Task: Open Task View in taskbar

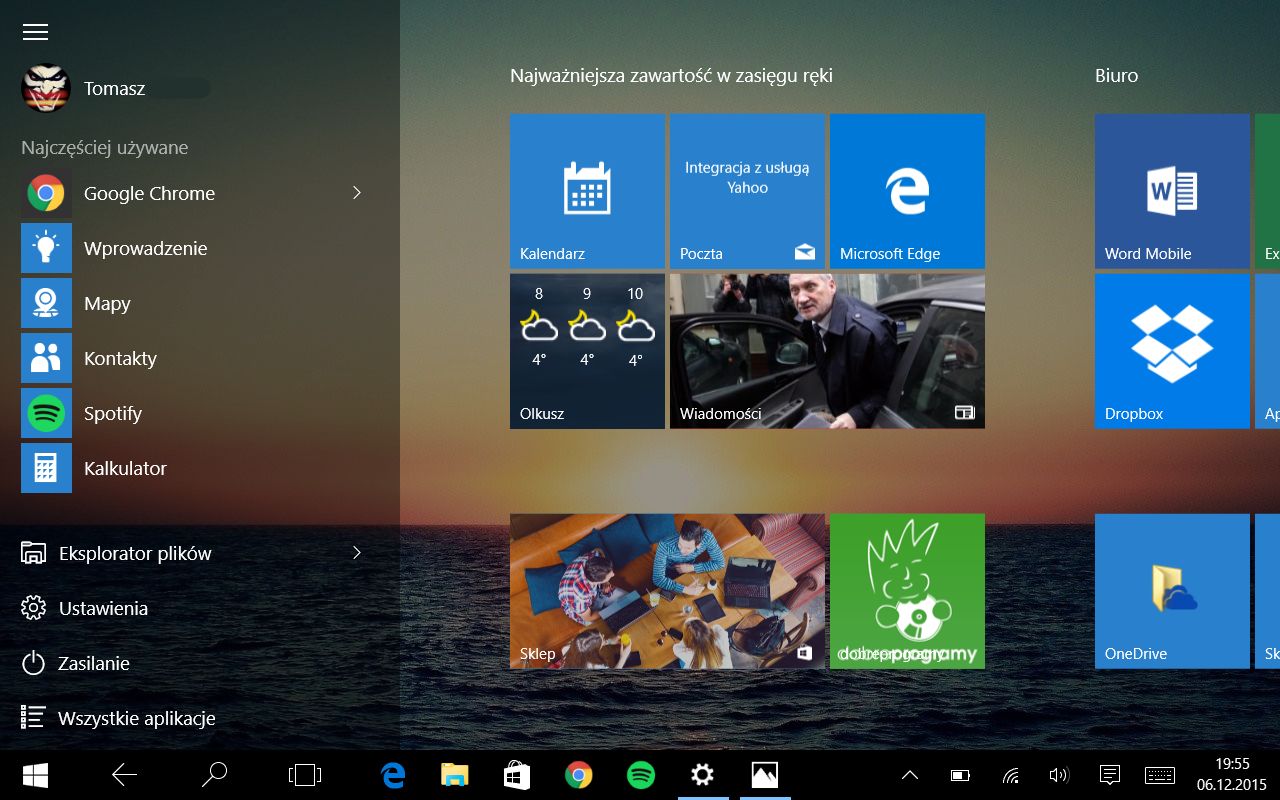Action: (x=304, y=775)
